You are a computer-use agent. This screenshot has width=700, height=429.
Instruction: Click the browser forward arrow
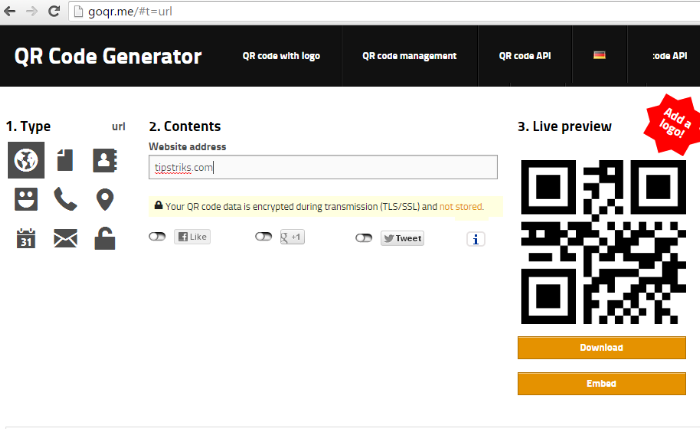(31, 11)
